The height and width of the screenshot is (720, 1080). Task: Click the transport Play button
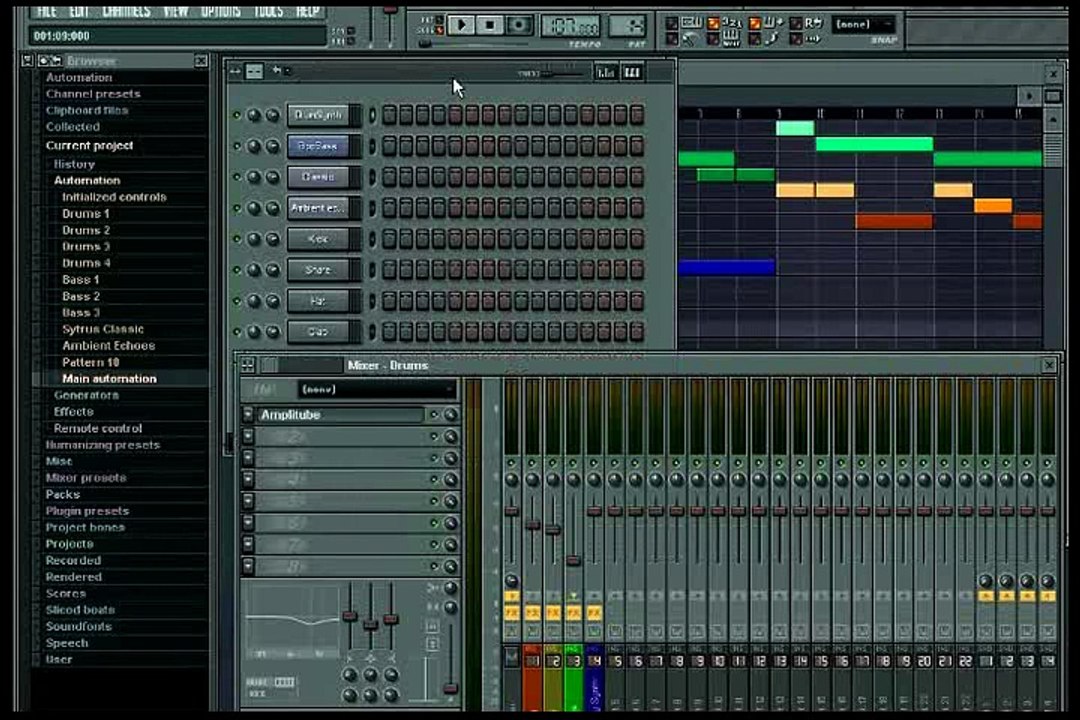[x=461, y=25]
